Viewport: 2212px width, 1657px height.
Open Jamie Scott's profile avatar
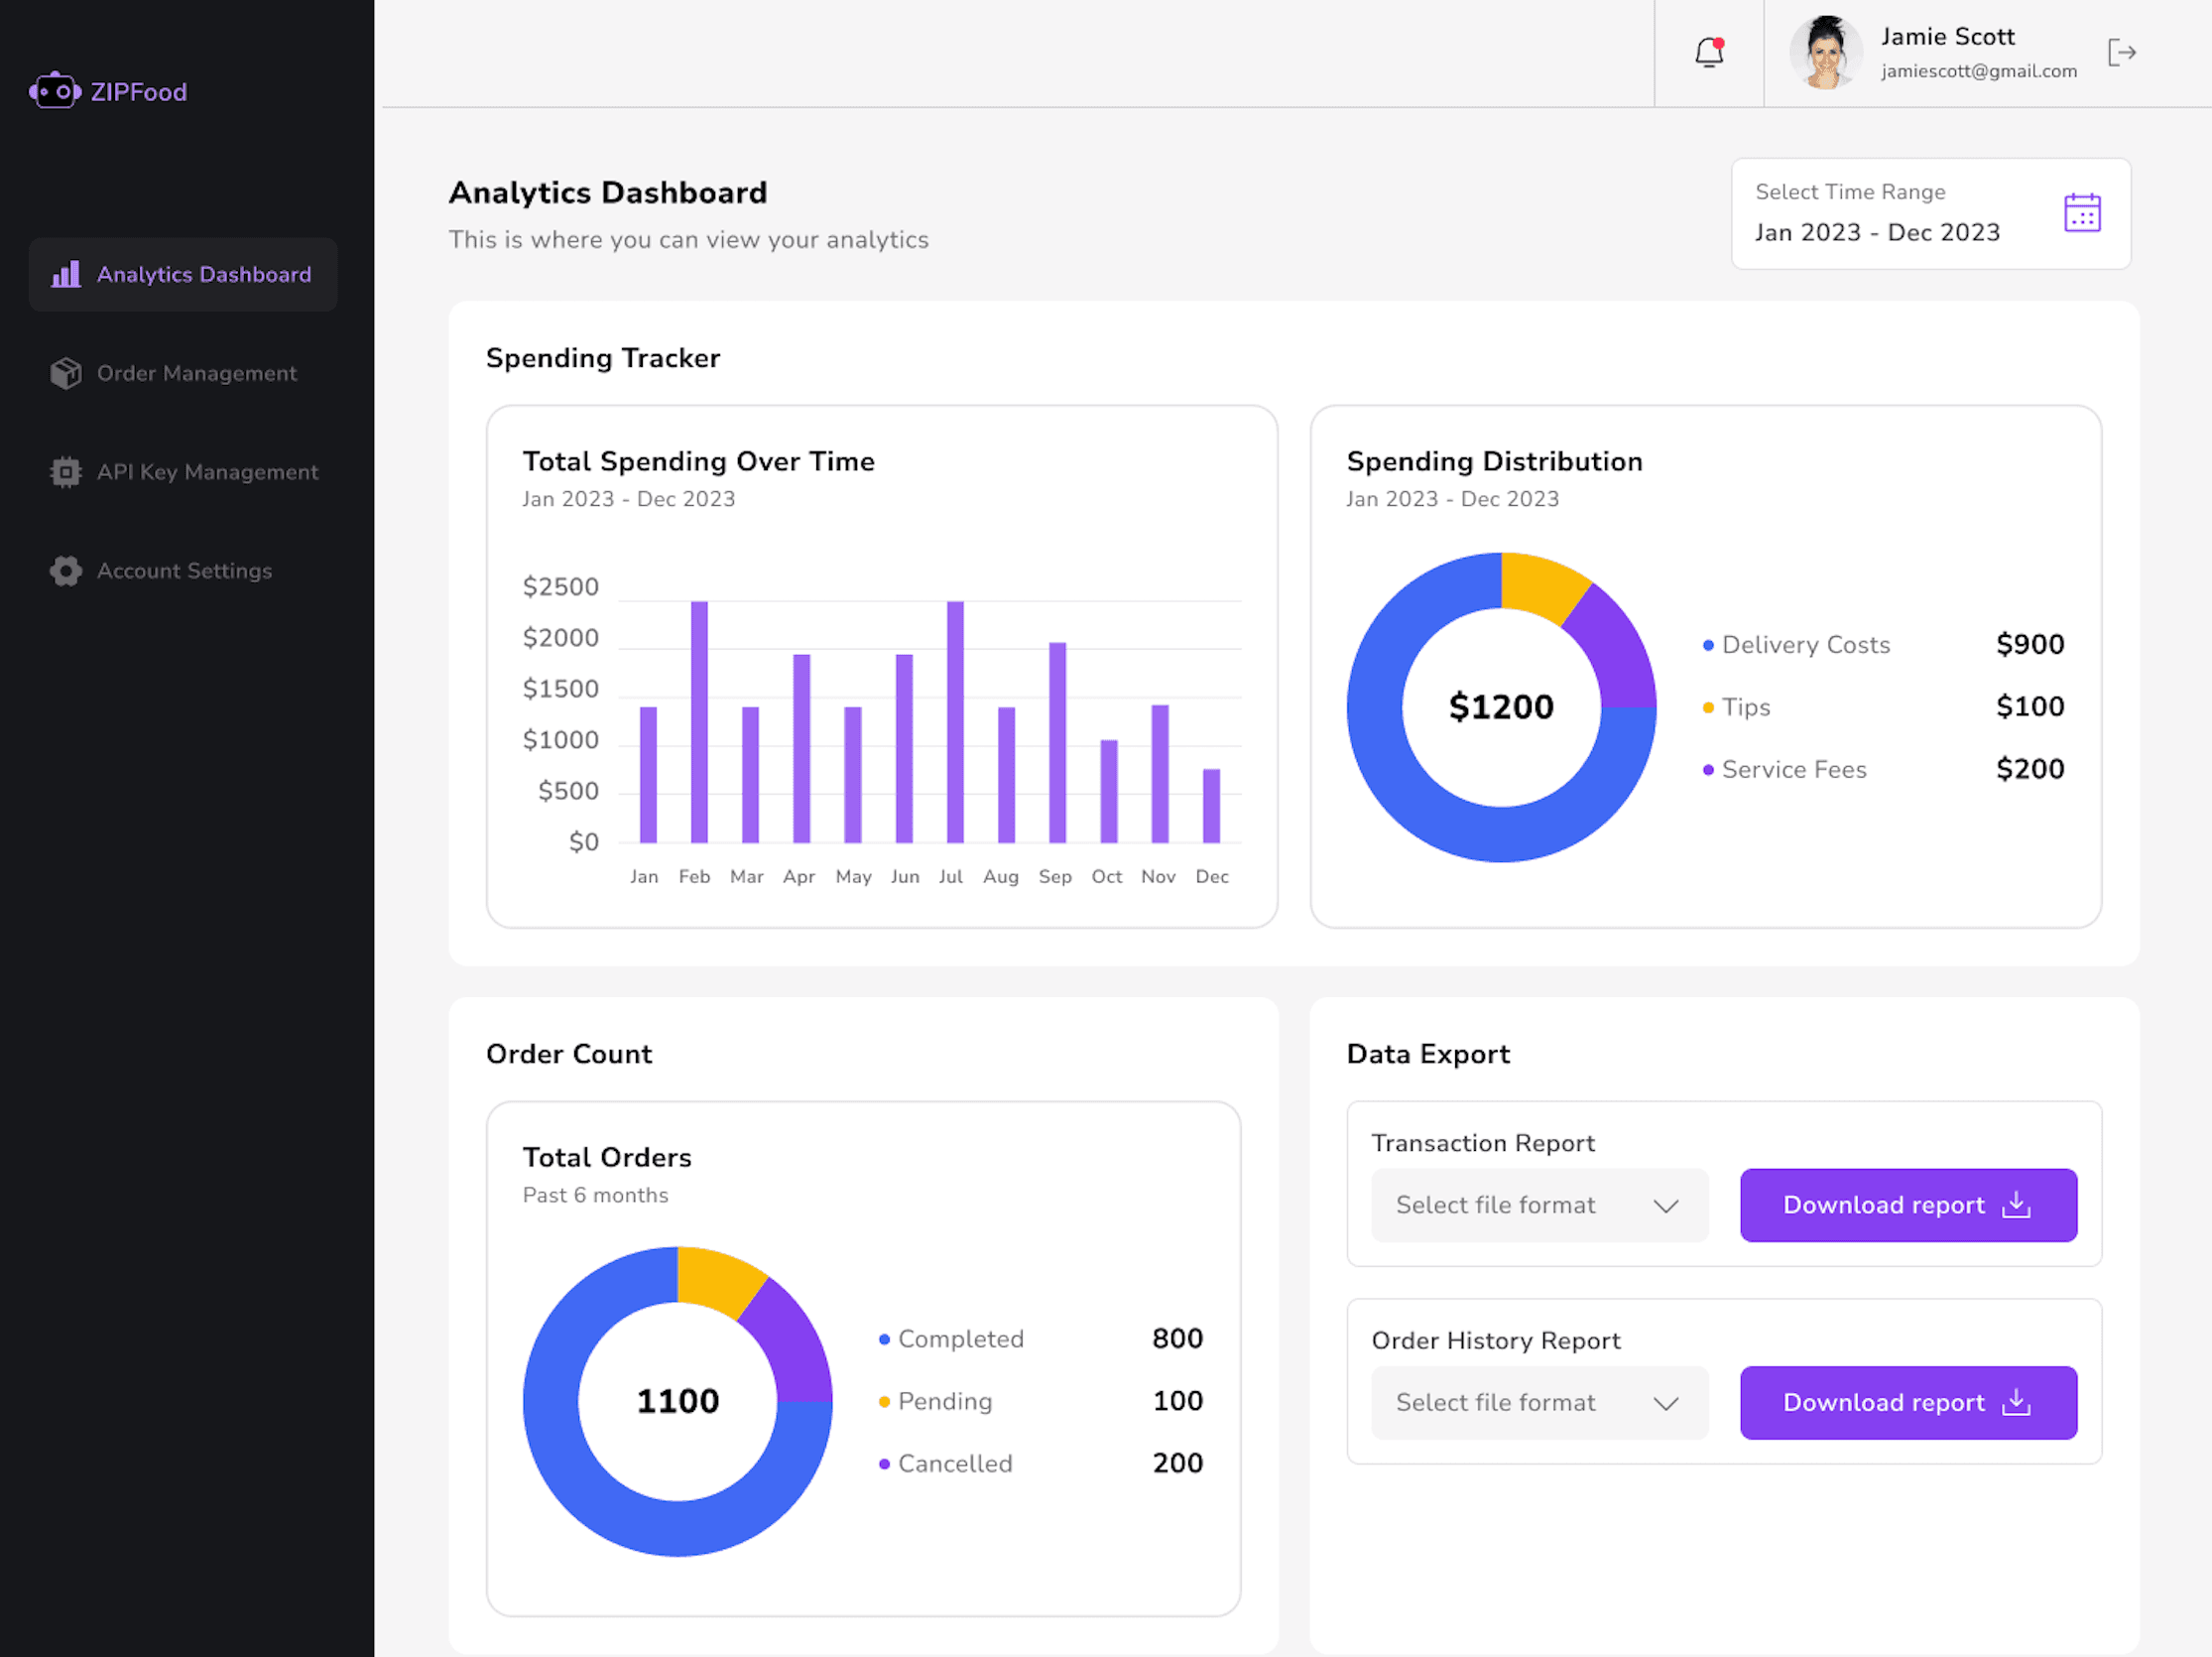pos(1826,52)
